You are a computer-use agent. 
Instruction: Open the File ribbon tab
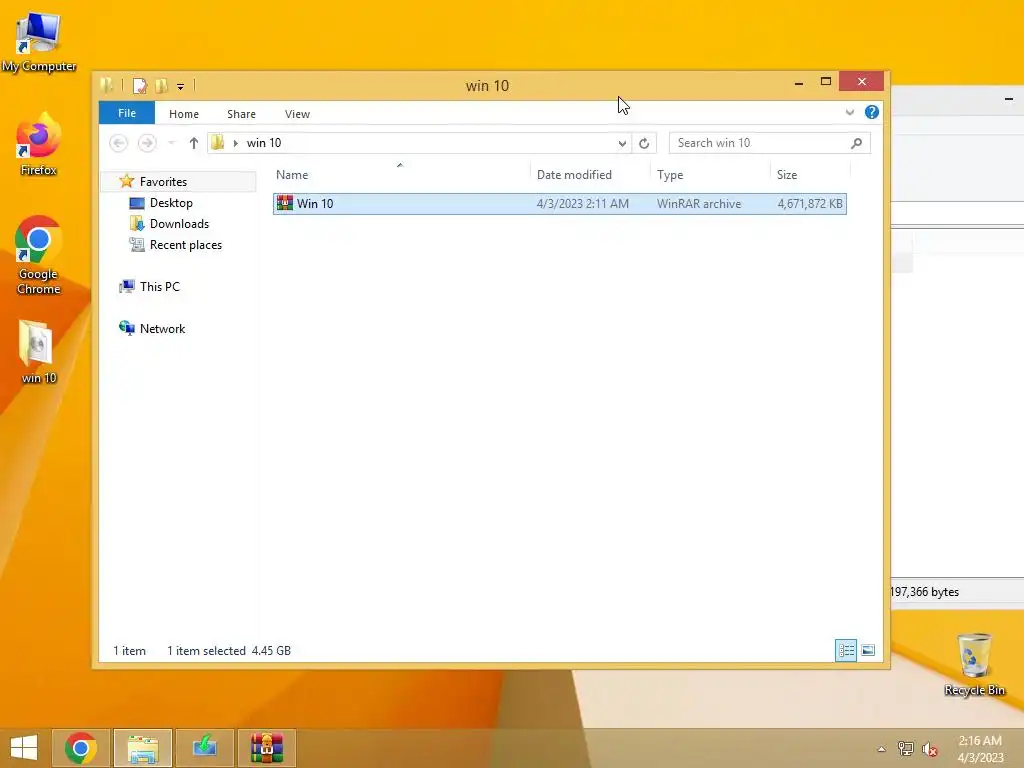tap(127, 113)
